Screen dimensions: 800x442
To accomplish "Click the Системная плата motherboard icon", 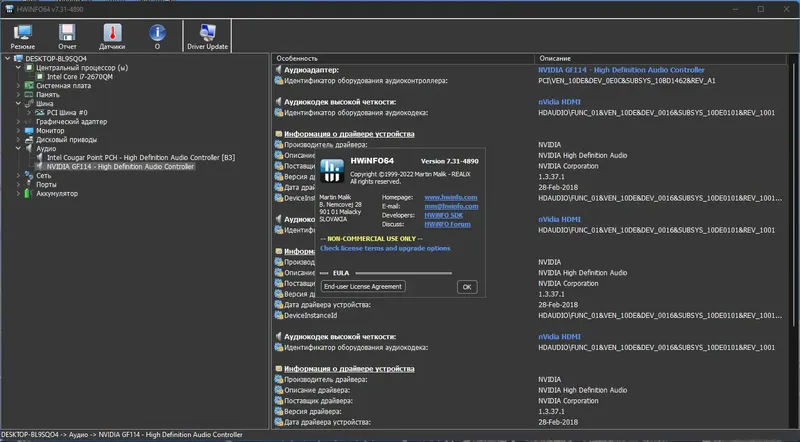I will pos(29,86).
